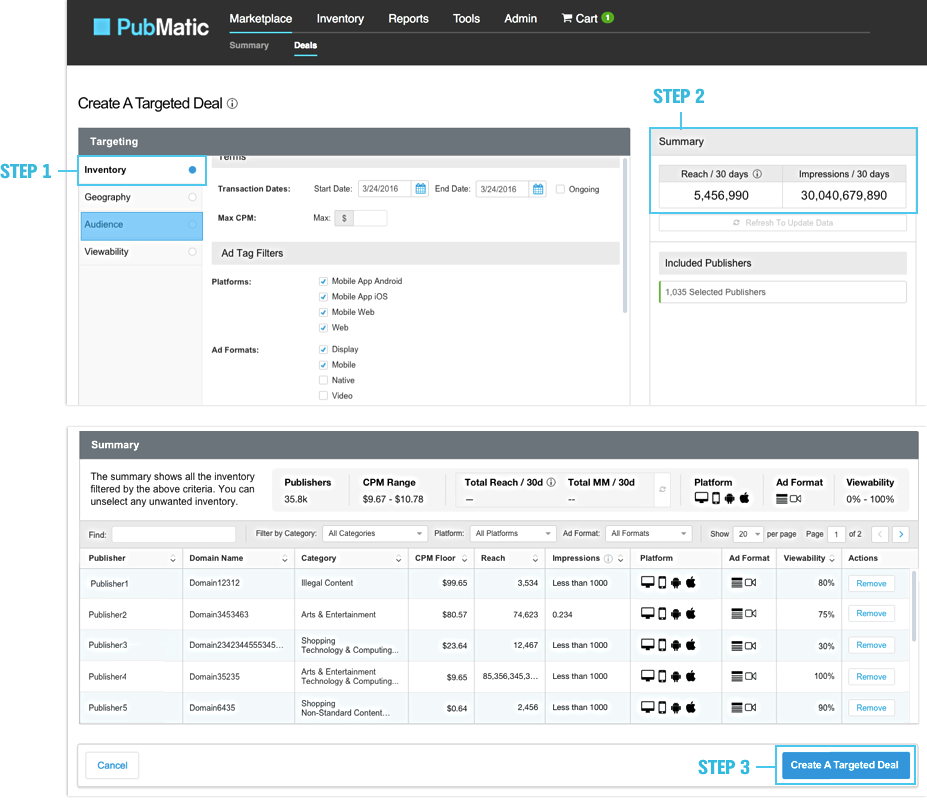Open the Reports menu
Screen dimensions: 927x800
click(408, 18)
